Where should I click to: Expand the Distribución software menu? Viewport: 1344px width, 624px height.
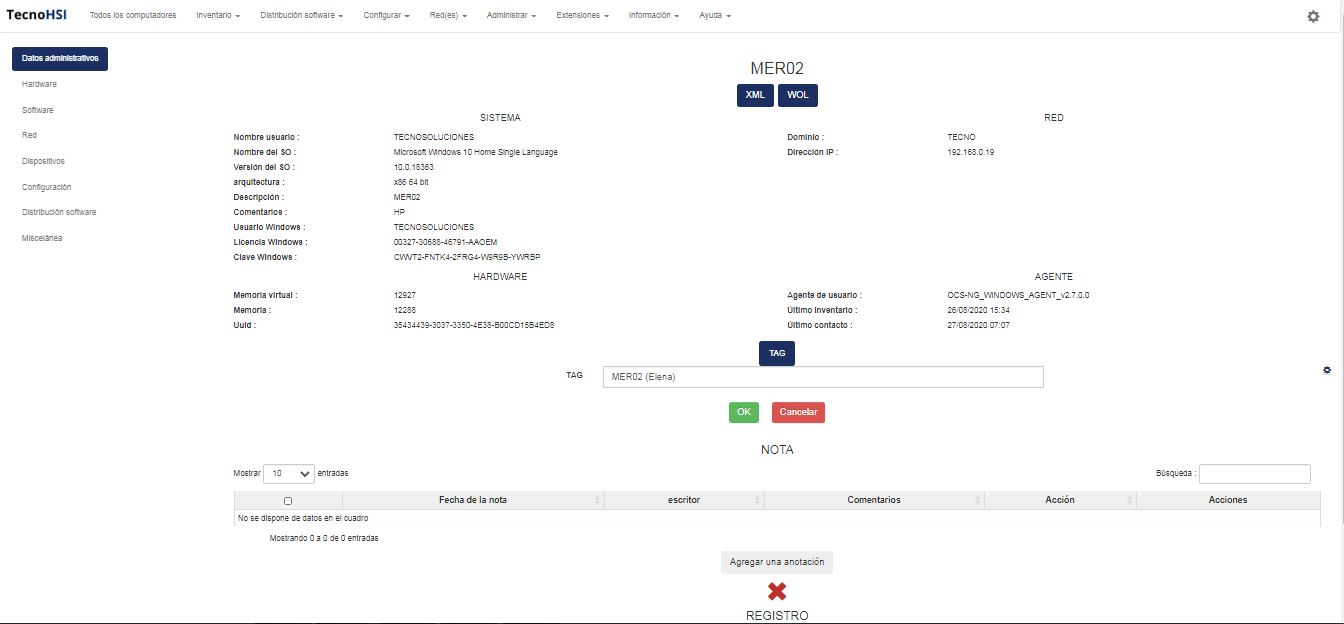click(302, 16)
